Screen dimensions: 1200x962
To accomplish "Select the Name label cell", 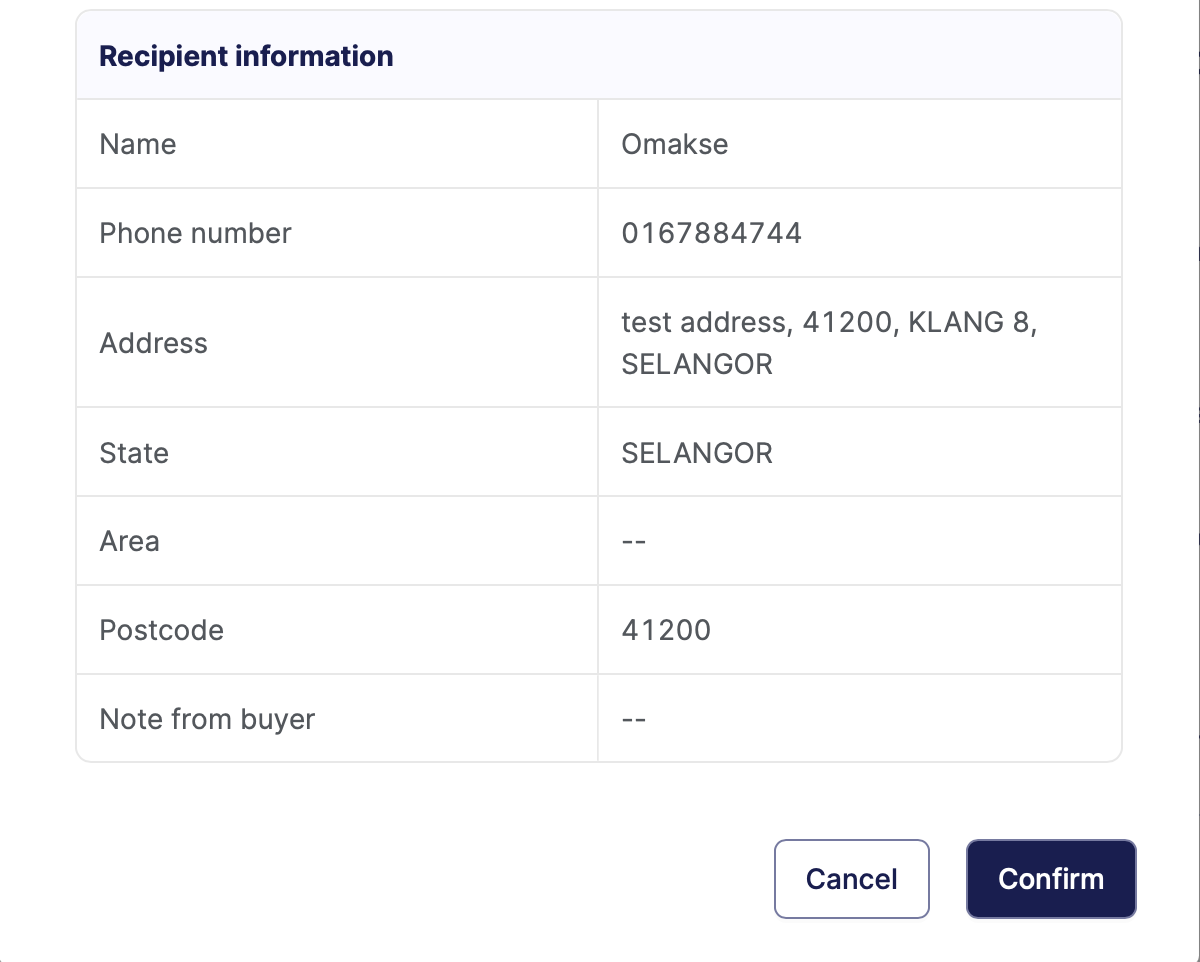I will (138, 144).
